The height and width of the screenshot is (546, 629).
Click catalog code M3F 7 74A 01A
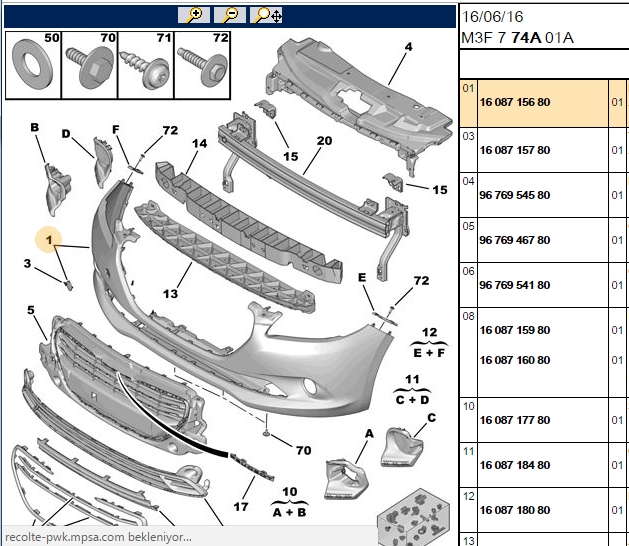tap(517, 38)
